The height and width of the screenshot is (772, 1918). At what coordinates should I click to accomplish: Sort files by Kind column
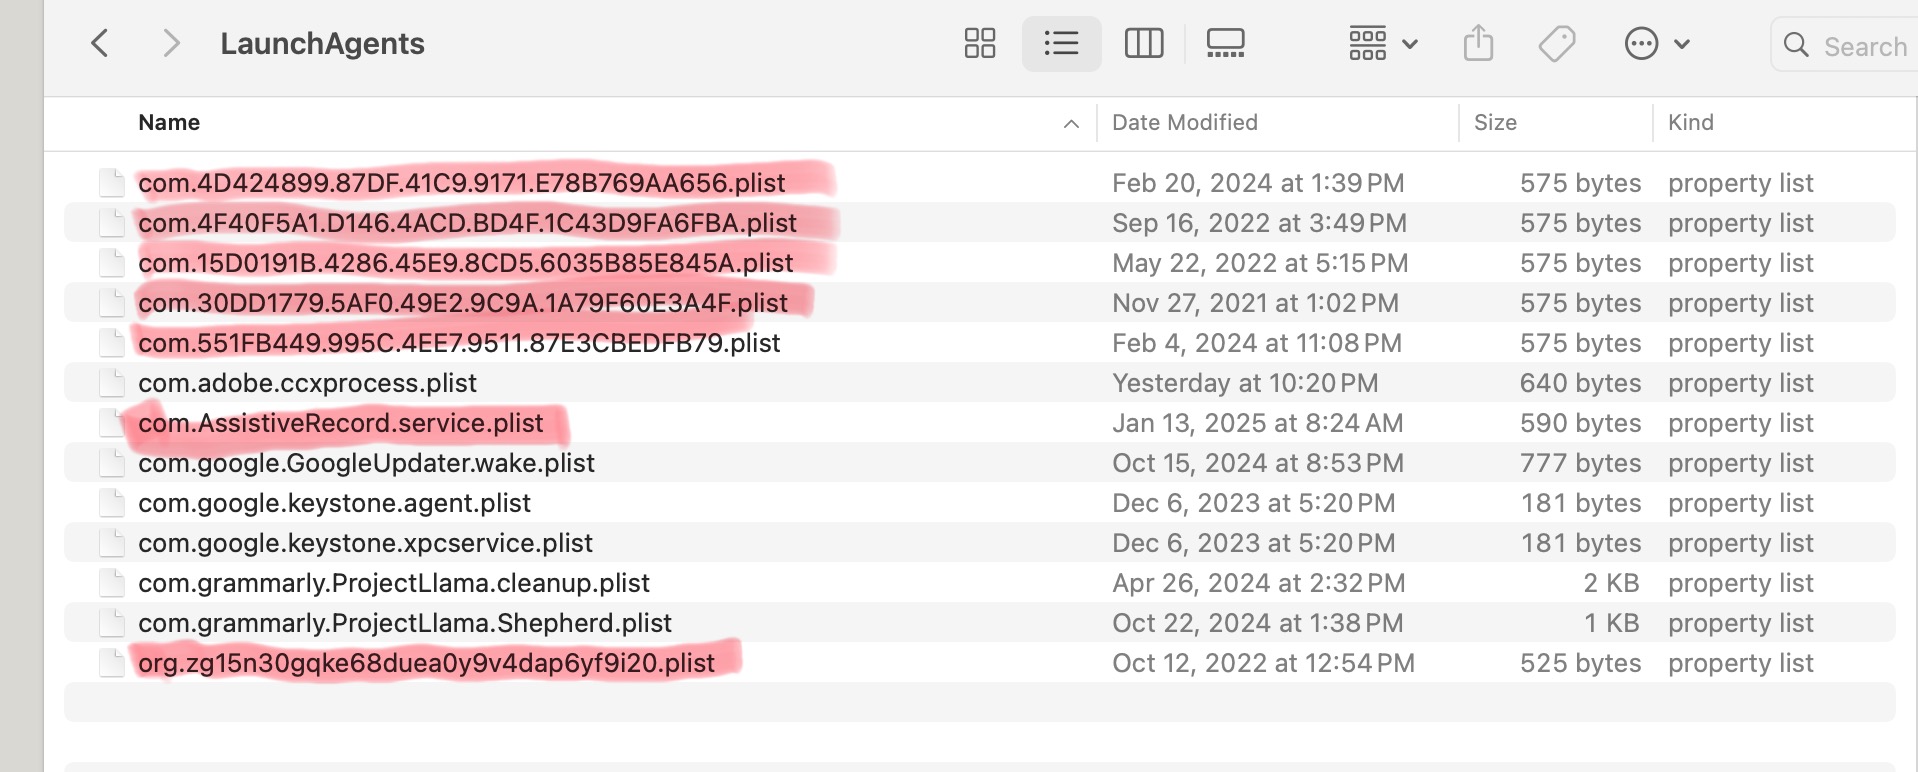click(1690, 122)
